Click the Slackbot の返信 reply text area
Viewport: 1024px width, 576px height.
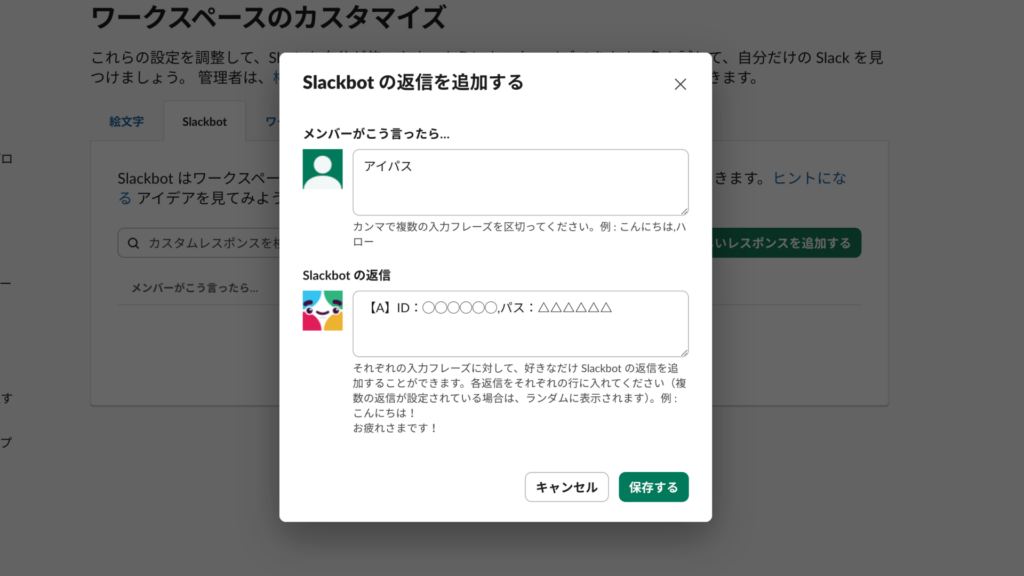(520, 322)
